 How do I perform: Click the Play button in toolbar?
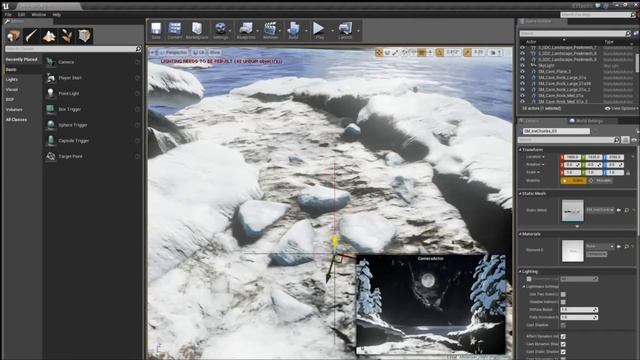(318, 29)
